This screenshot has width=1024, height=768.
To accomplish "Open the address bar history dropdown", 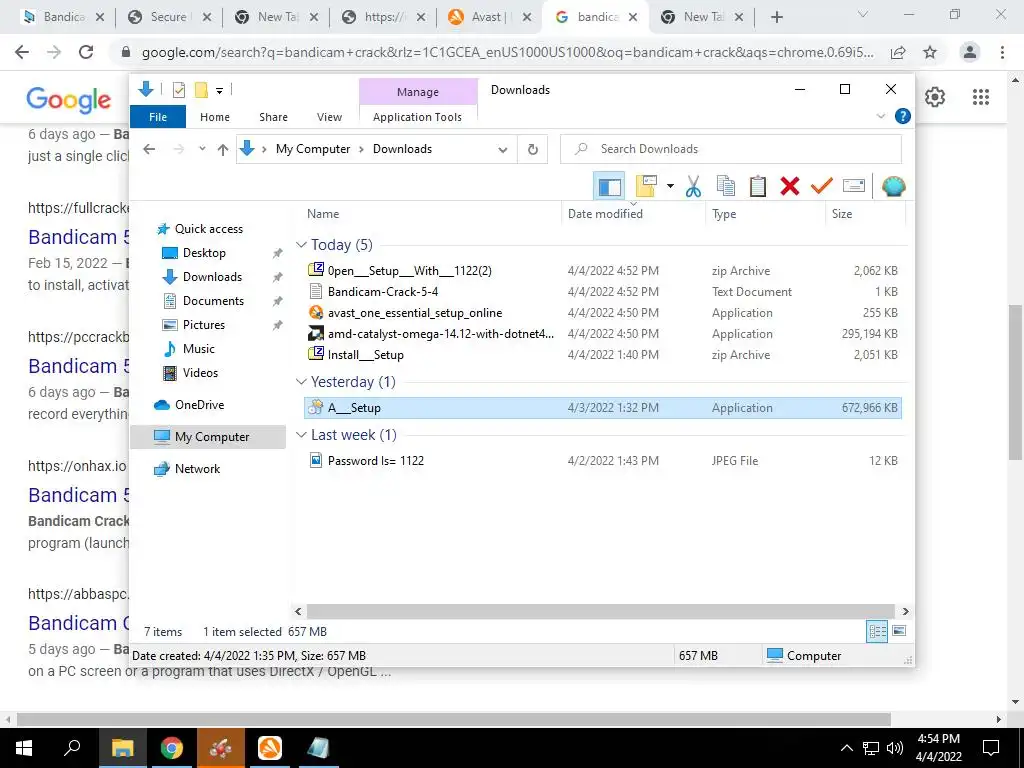I will [503, 150].
